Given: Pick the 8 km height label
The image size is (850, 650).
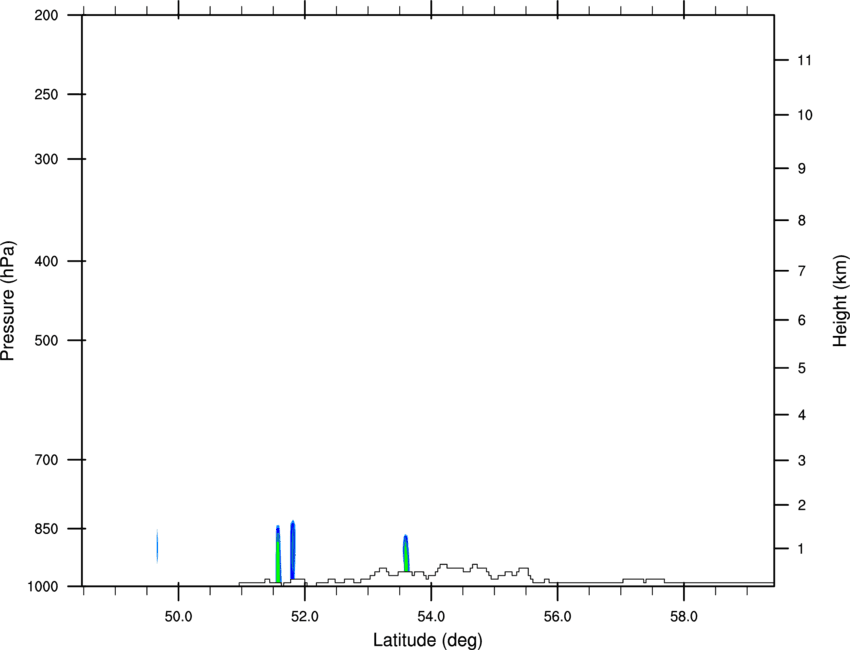Looking at the screenshot, I should [x=802, y=221].
